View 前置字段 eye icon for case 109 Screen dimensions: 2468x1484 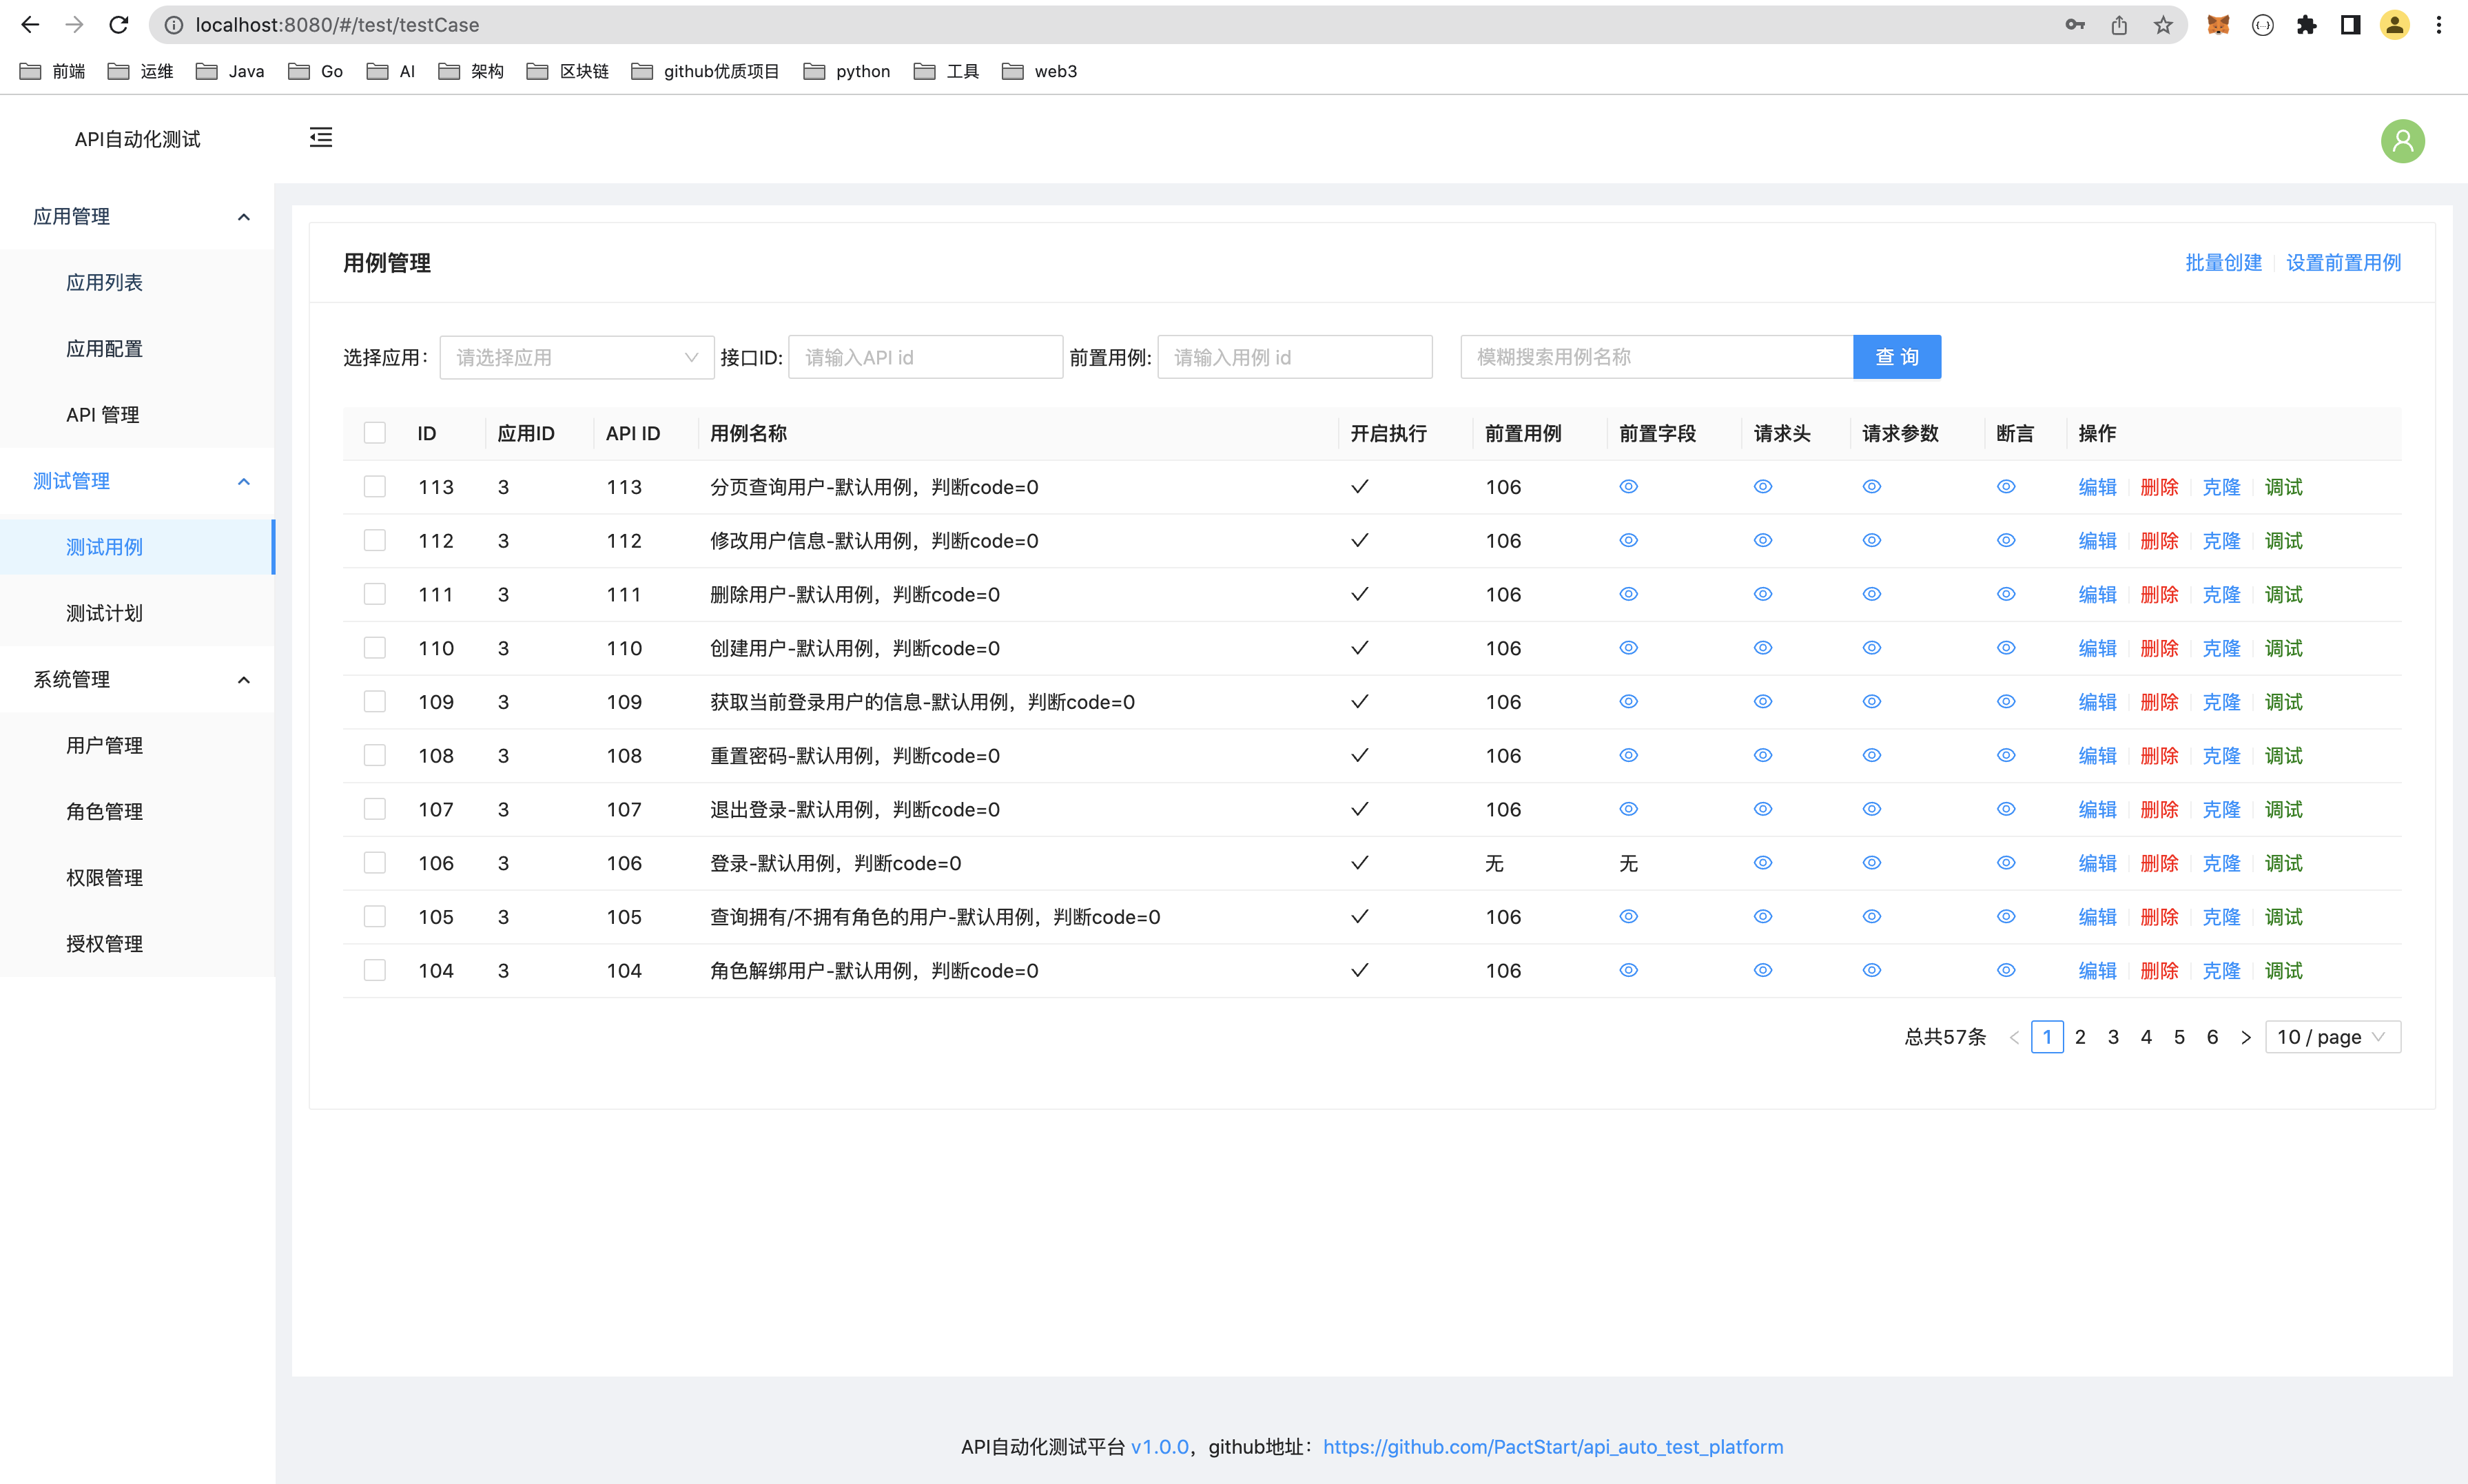click(1628, 702)
